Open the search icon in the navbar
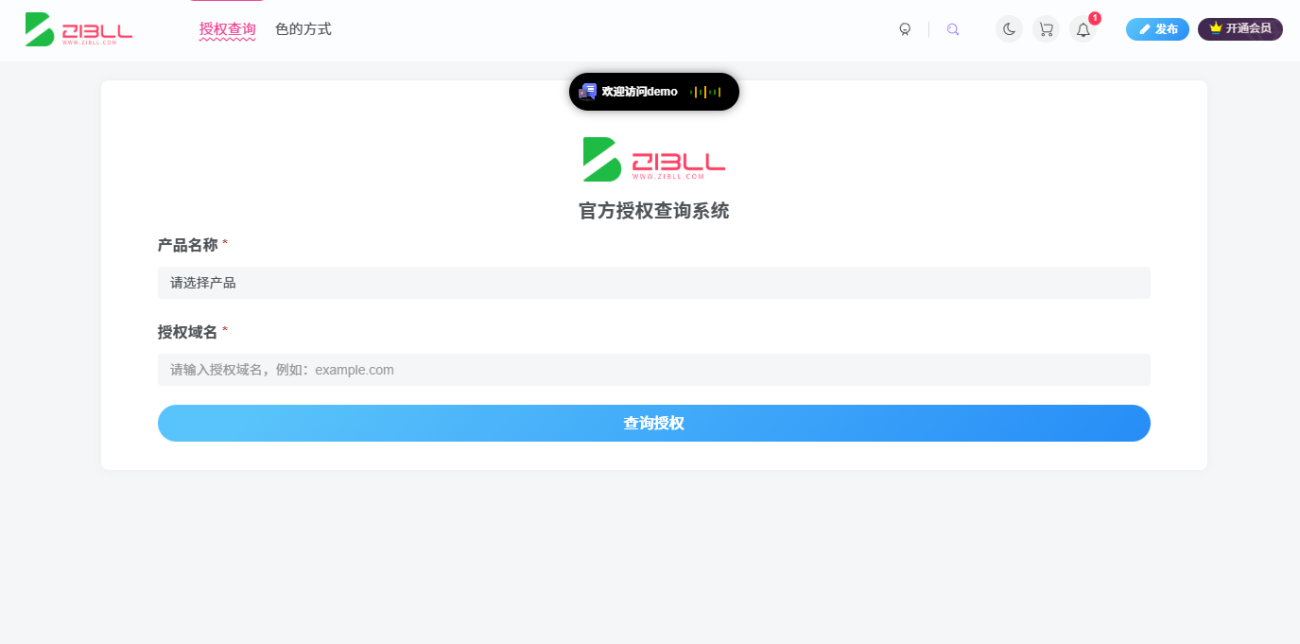The height and width of the screenshot is (644, 1300). click(x=952, y=28)
